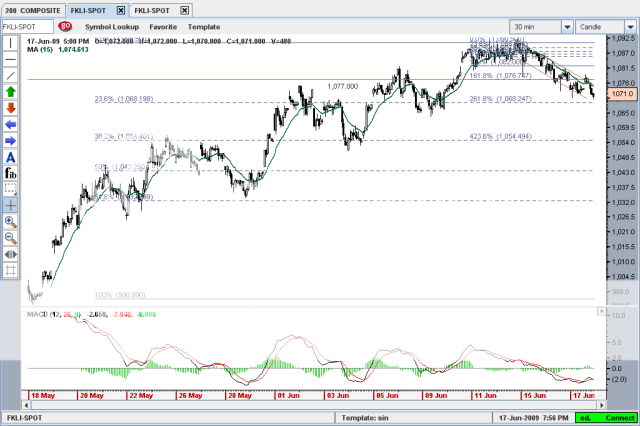Viewport: 640px width, 426px height.
Task: Place a red down arrow marker
Action: coord(10,108)
